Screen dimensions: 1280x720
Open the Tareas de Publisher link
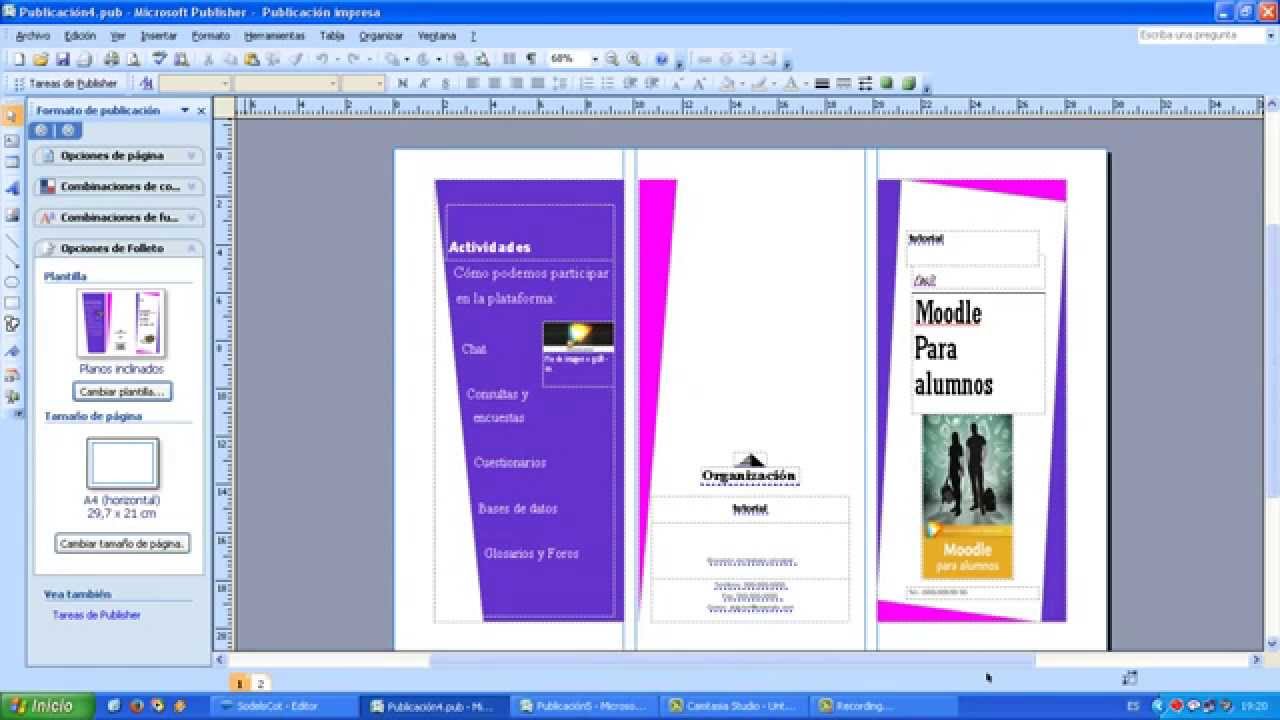click(x=96, y=615)
